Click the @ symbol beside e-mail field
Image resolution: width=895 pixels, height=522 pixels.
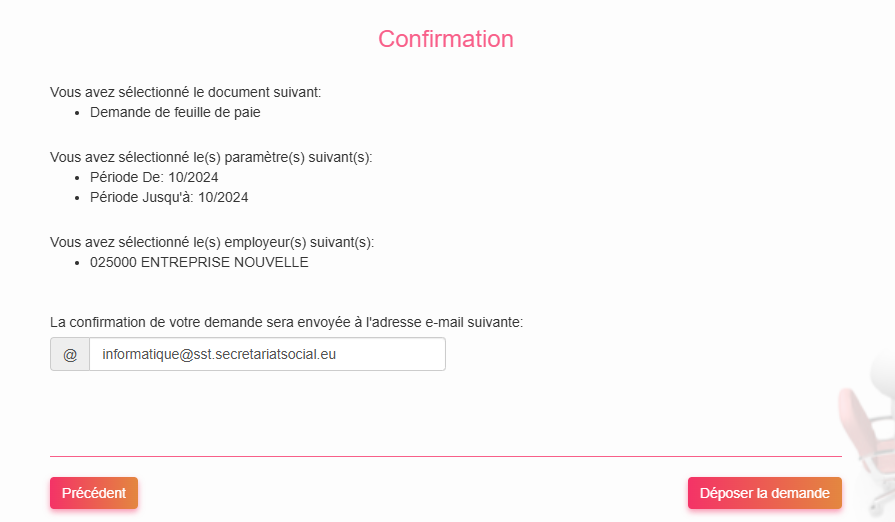70,354
